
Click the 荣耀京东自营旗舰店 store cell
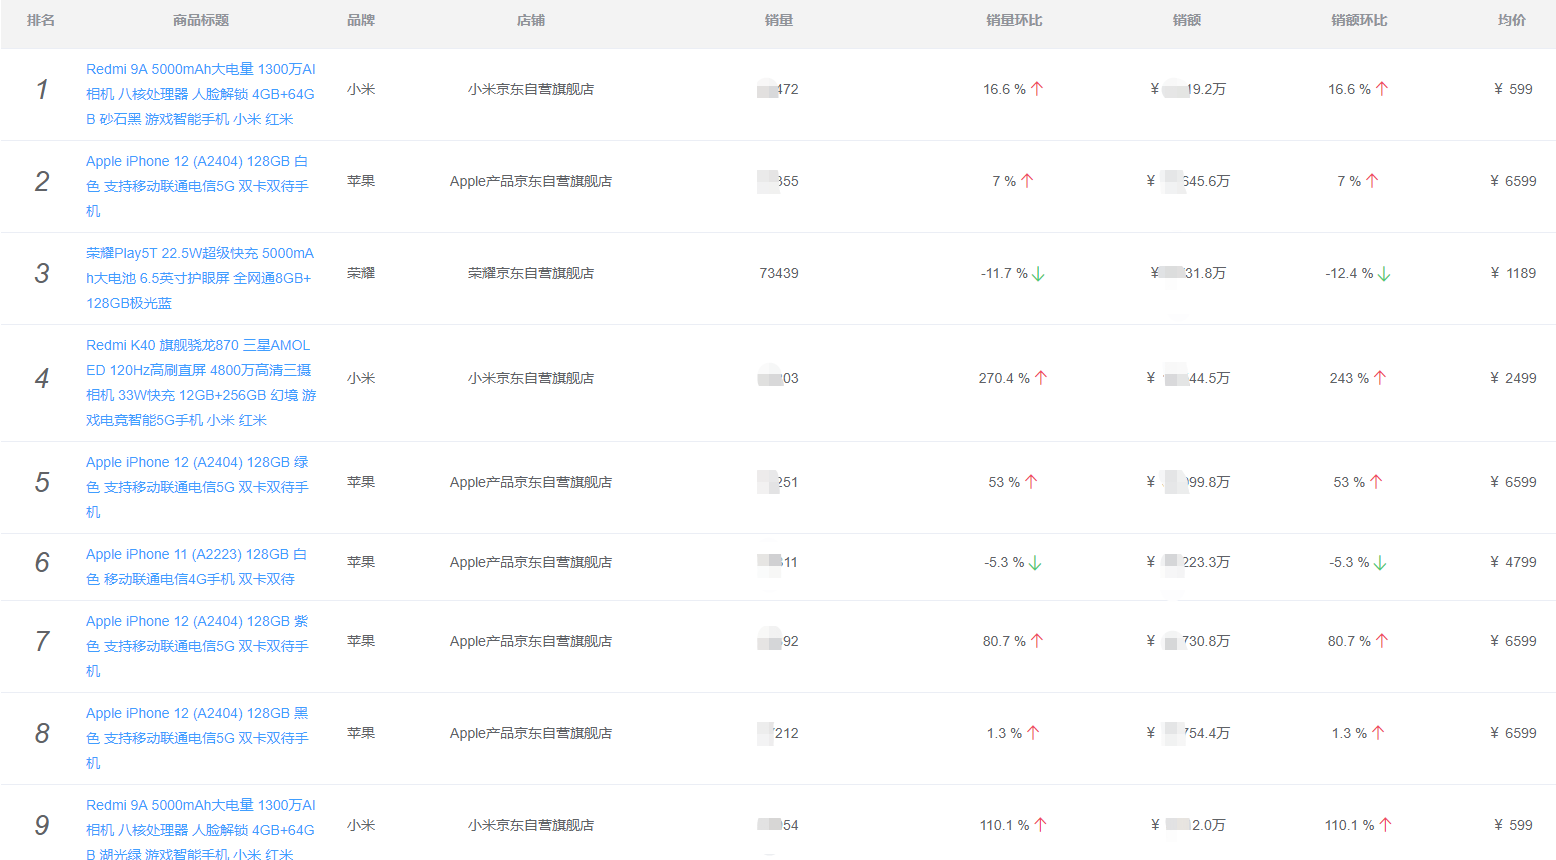pos(531,273)
